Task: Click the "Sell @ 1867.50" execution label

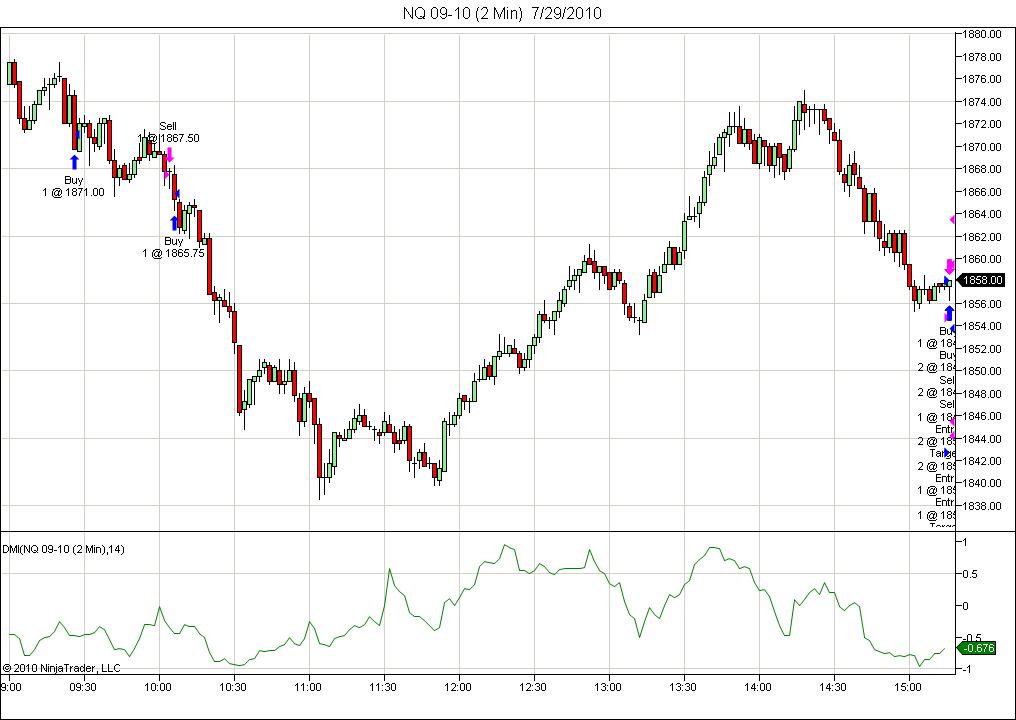Action: [170, 132]
